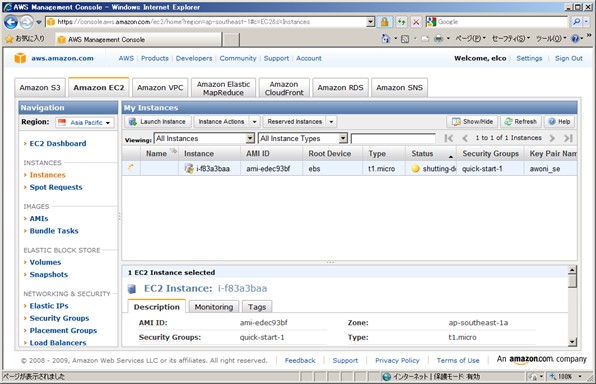Click the browser refresh page icon
596x384 pixels.
(401, 22)
